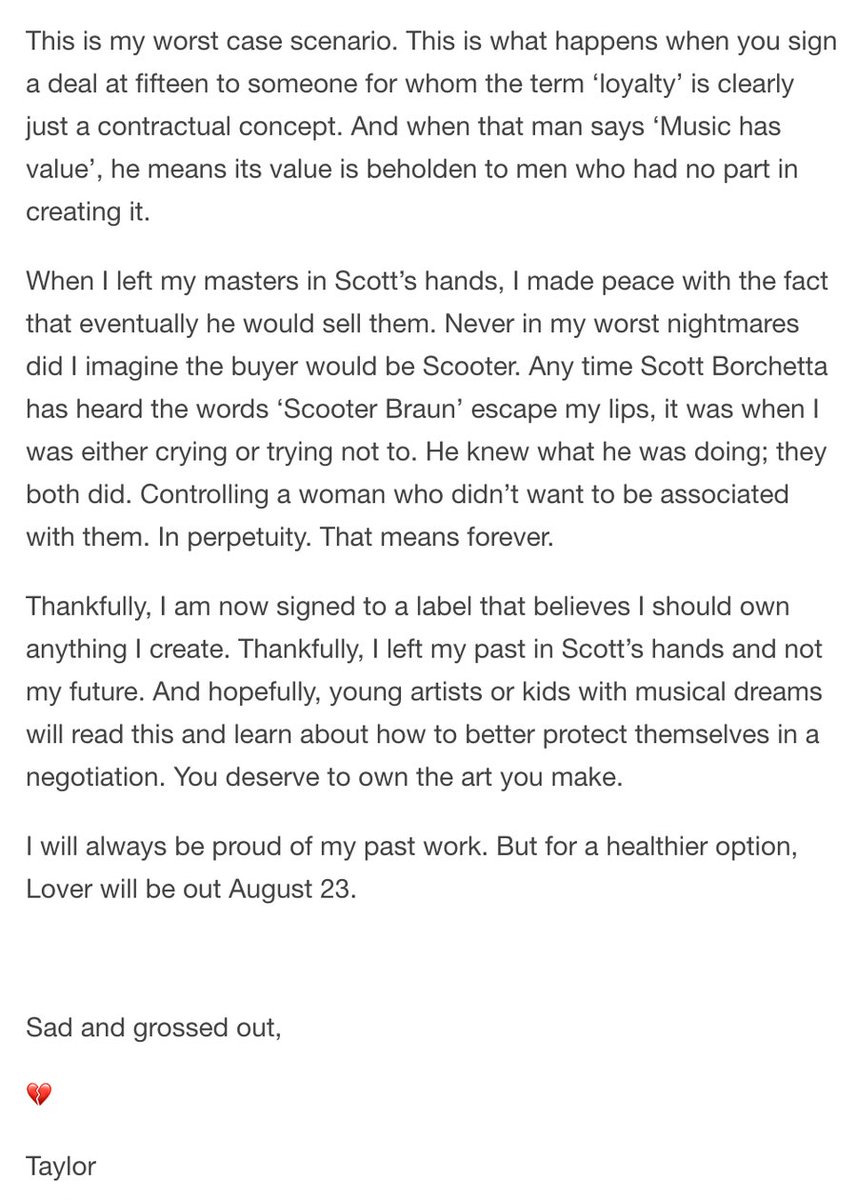Click the 'Sad and grossed out,' line
857x1200 pixels.
click(x=154, y=1026)
